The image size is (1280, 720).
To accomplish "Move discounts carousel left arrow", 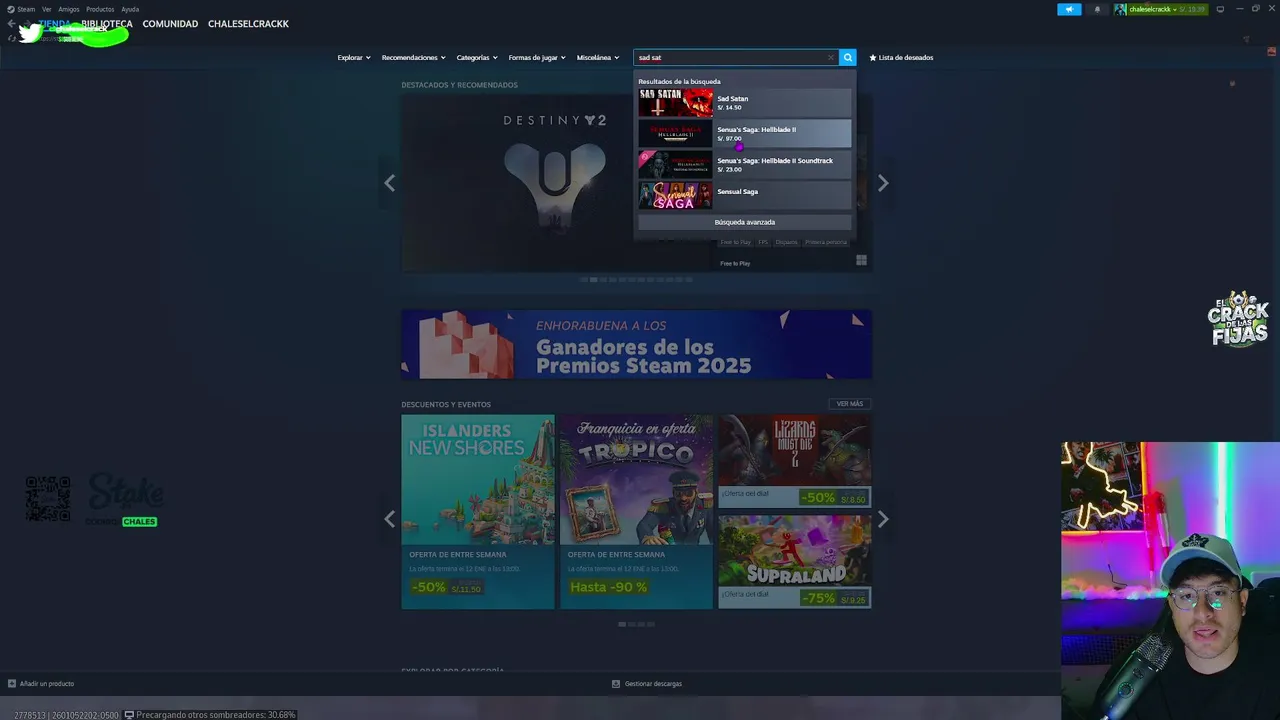I will tap(390, 519).
